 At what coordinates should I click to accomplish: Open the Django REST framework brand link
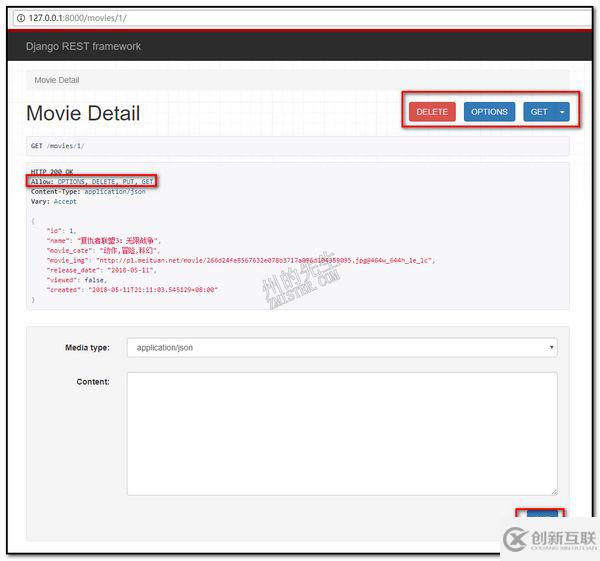point(83,46)
